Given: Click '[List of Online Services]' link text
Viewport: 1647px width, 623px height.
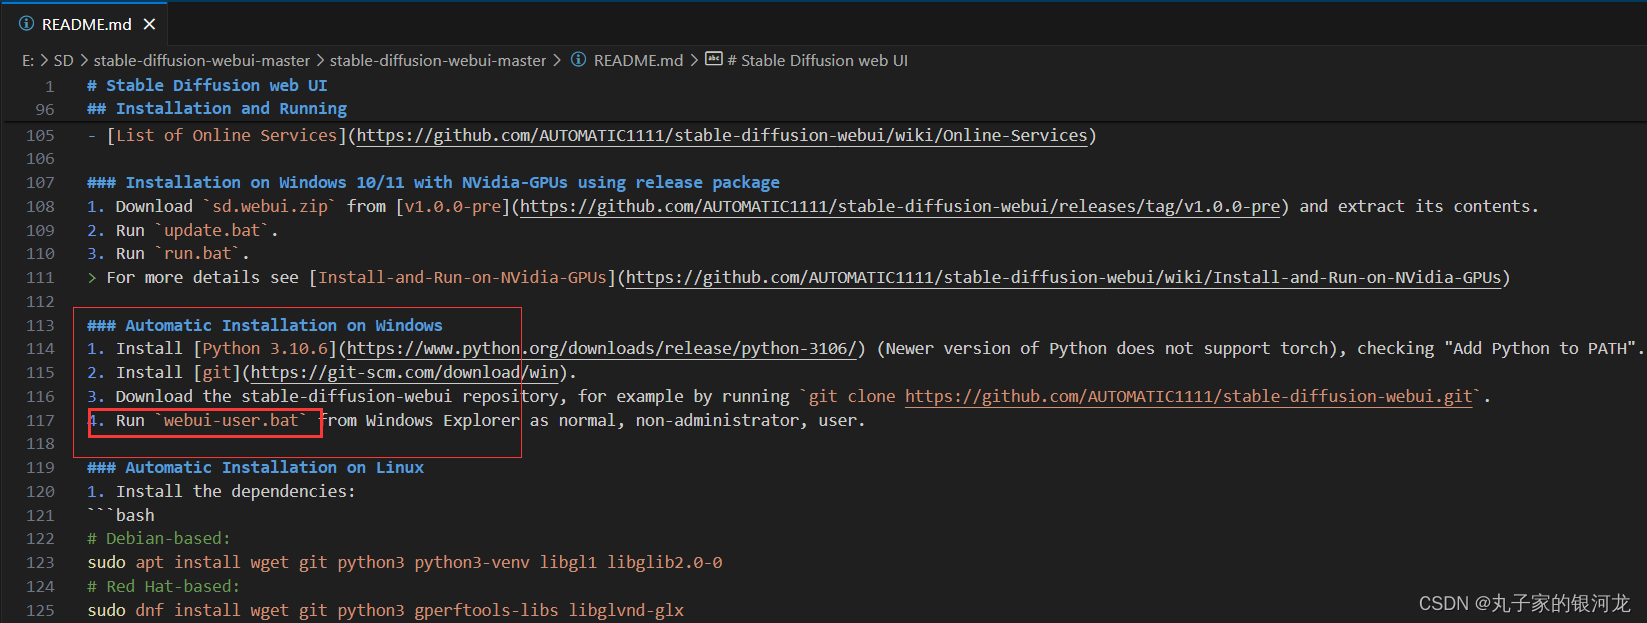Looking at the screenshot, I should (x=226, y=135).
